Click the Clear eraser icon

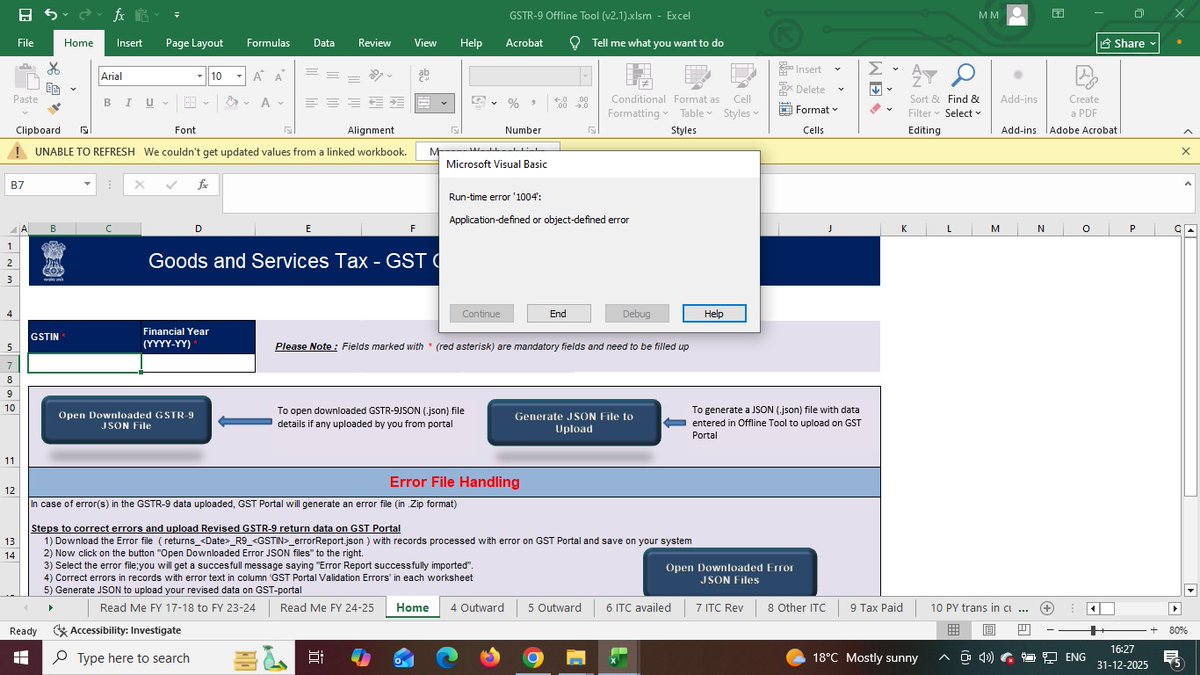pyautogui.click(x=875, y=109)
